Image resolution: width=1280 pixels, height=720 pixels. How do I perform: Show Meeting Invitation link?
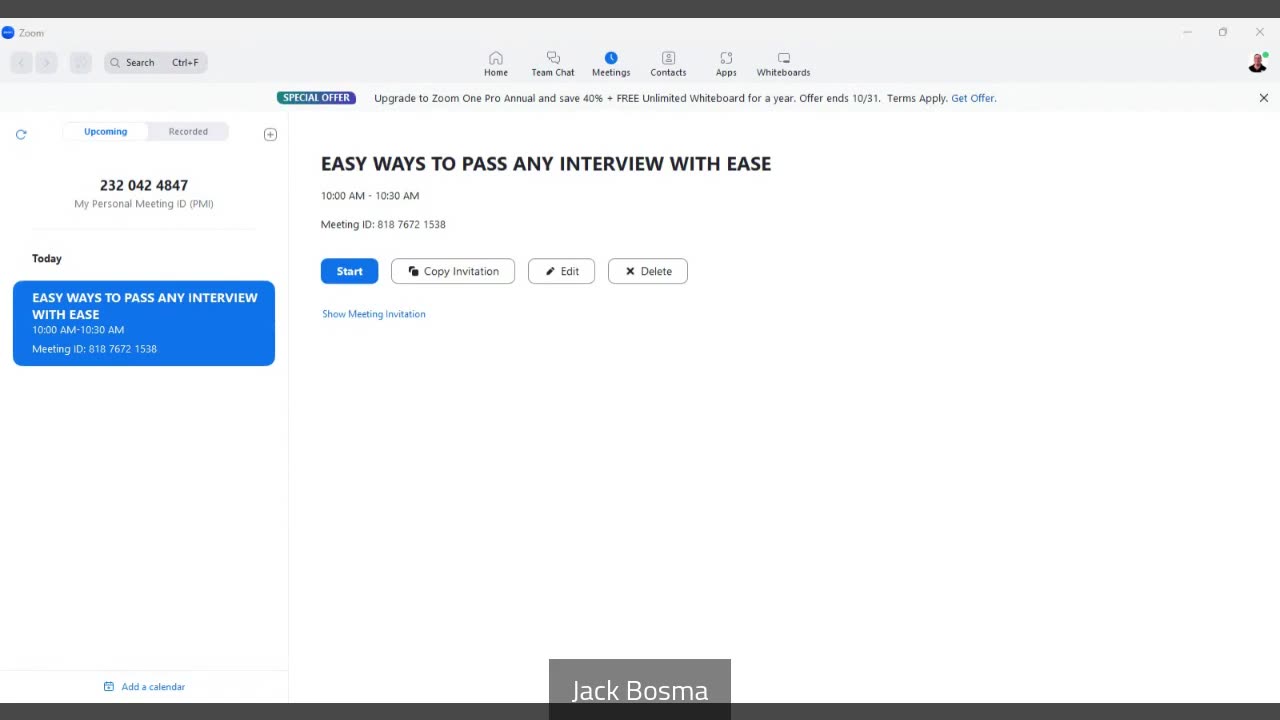(x=373, y=314)
